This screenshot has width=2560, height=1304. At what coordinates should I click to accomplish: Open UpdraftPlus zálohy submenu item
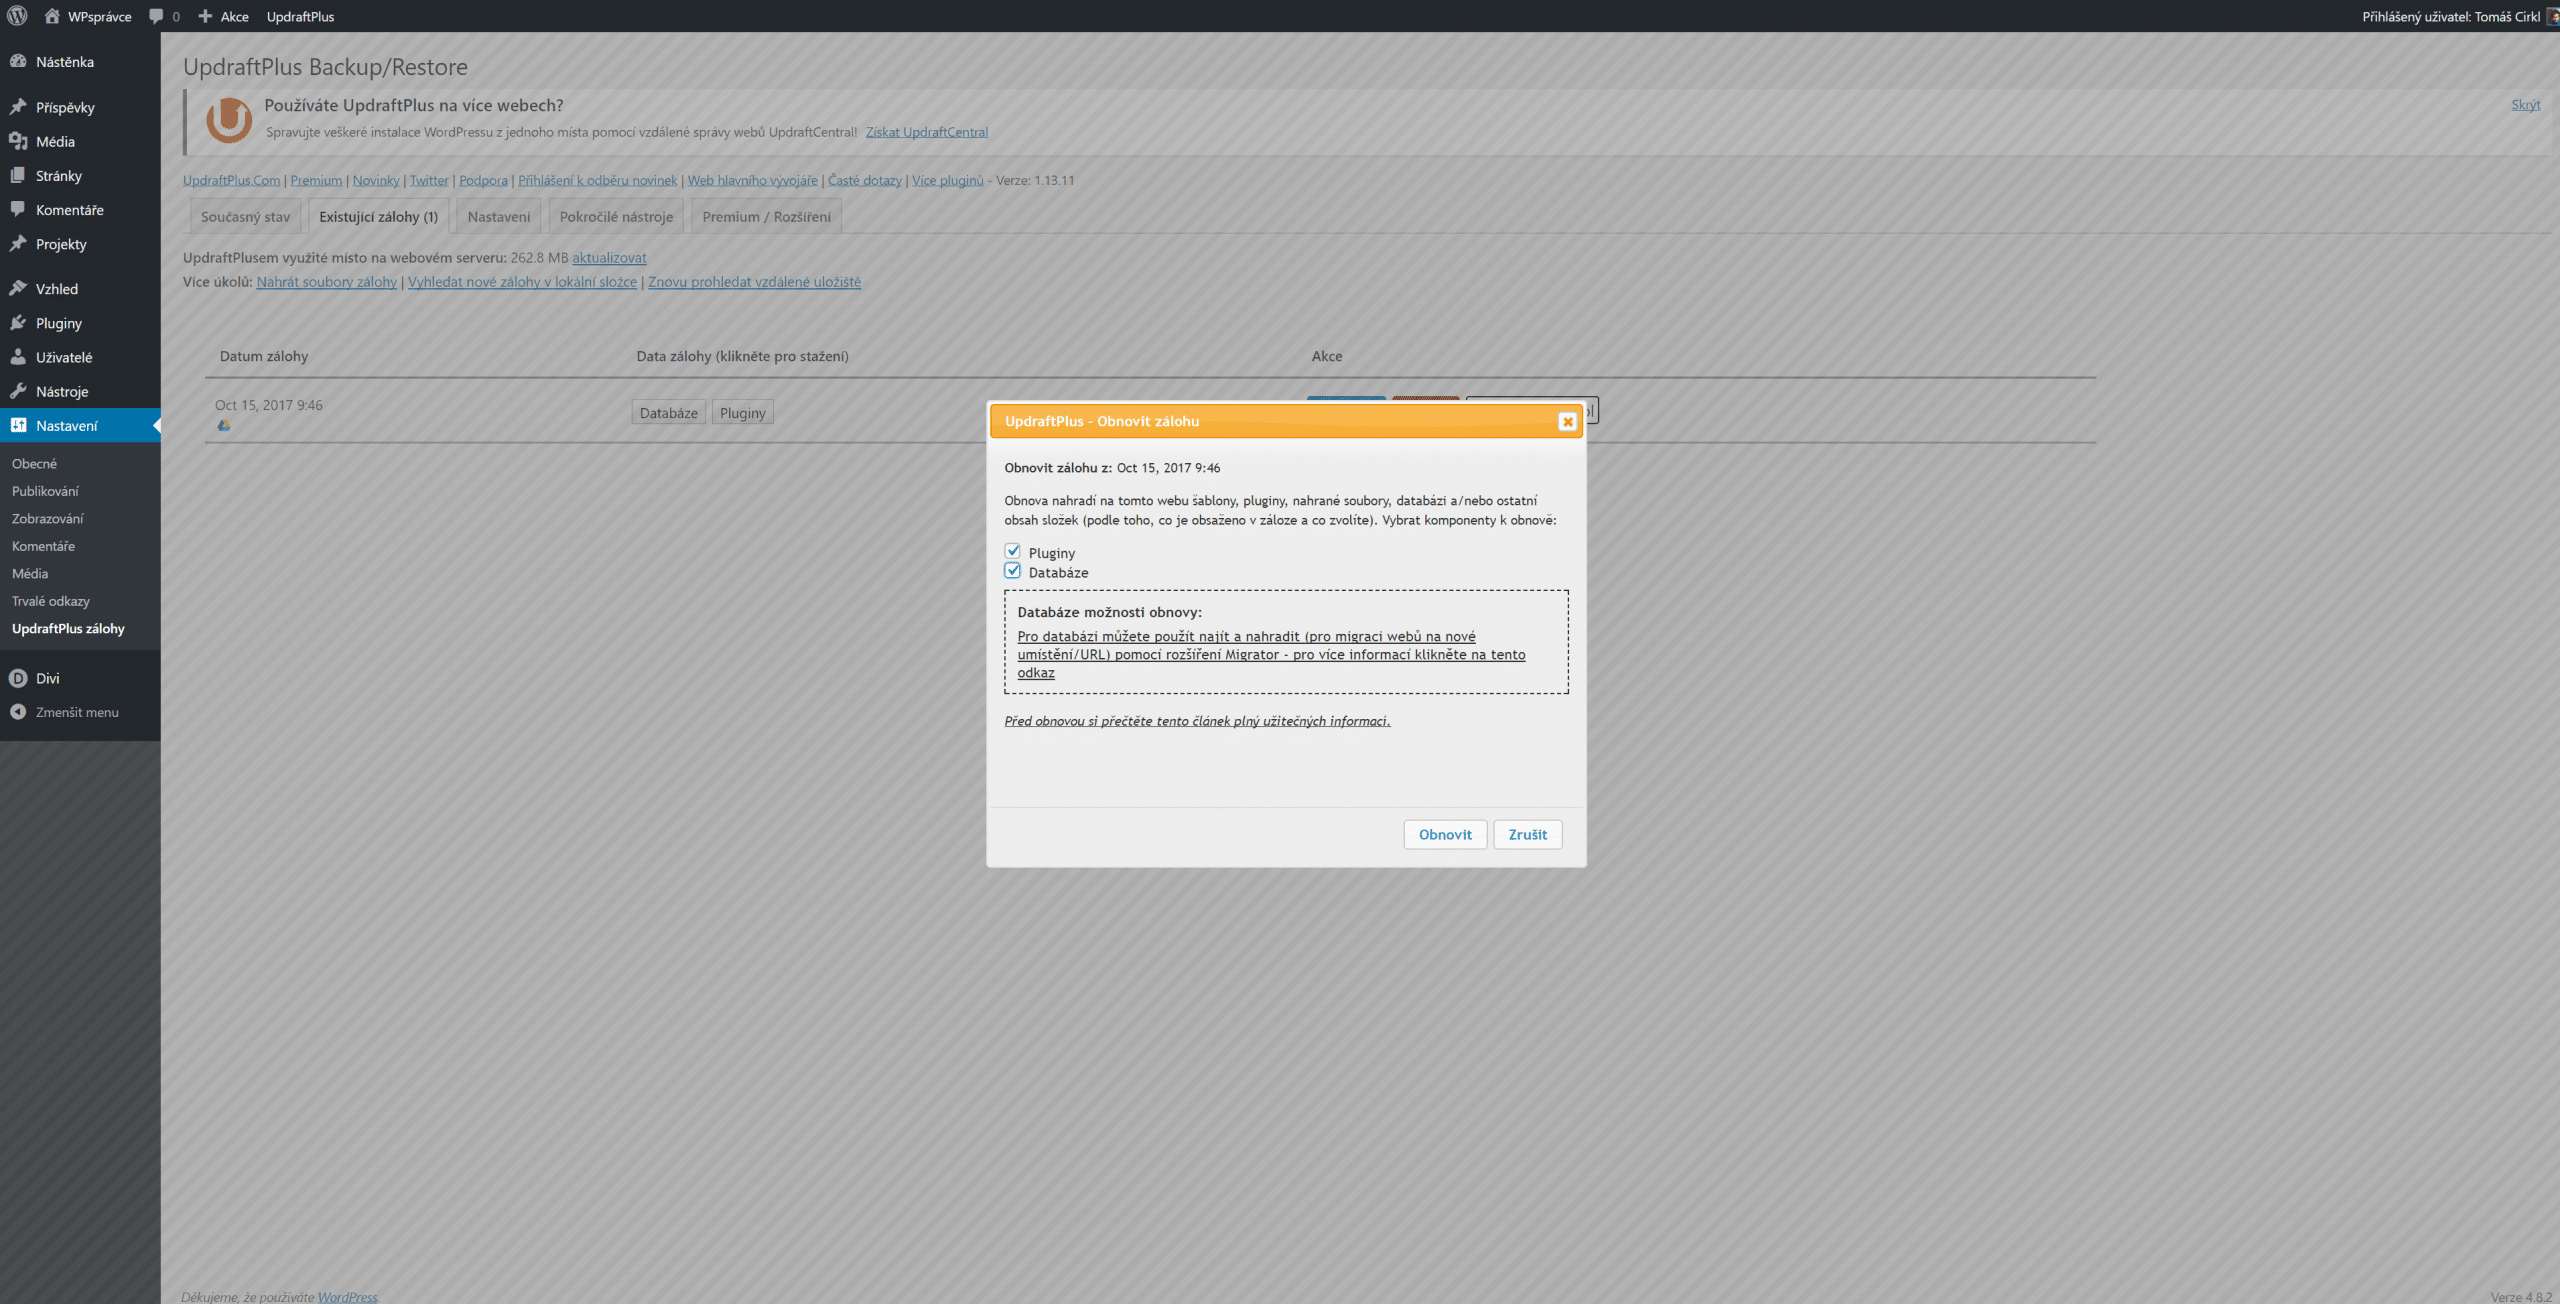(x=68, y=628)
